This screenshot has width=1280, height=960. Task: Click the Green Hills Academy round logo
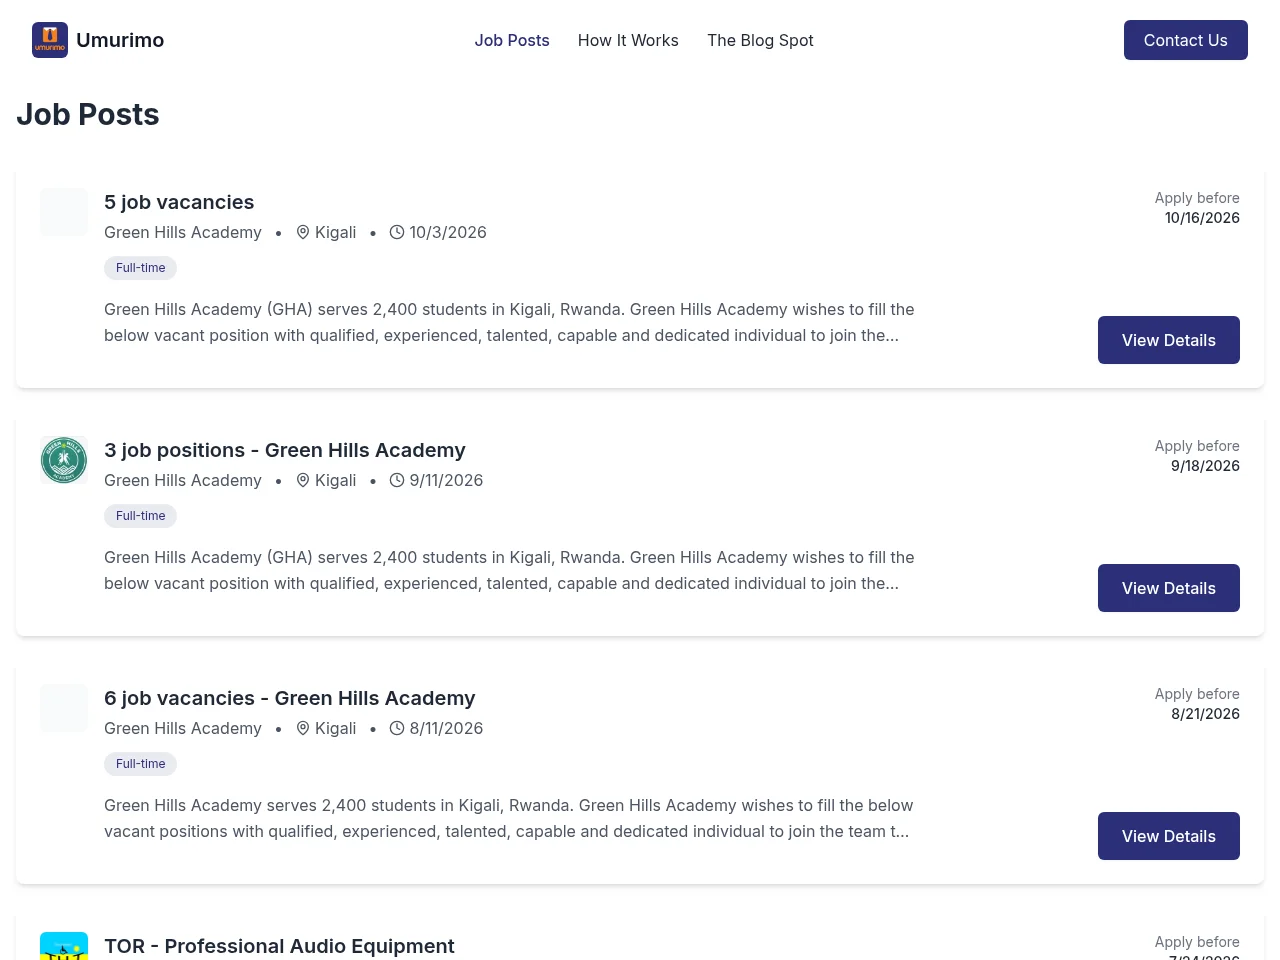[x=64, y=460]
